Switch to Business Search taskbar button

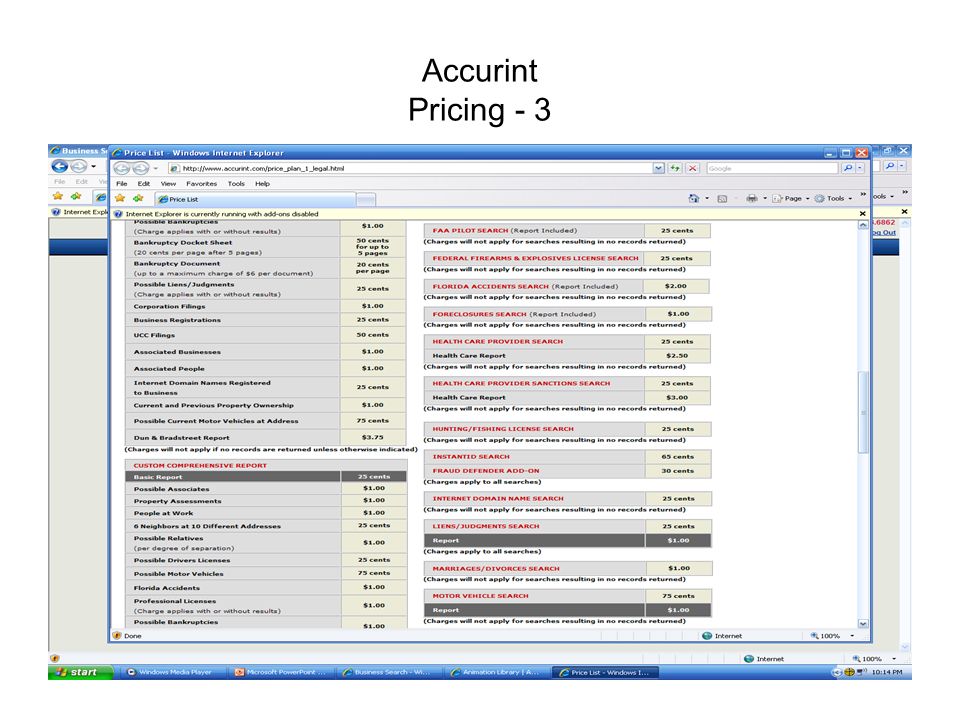tap(390, 672)
